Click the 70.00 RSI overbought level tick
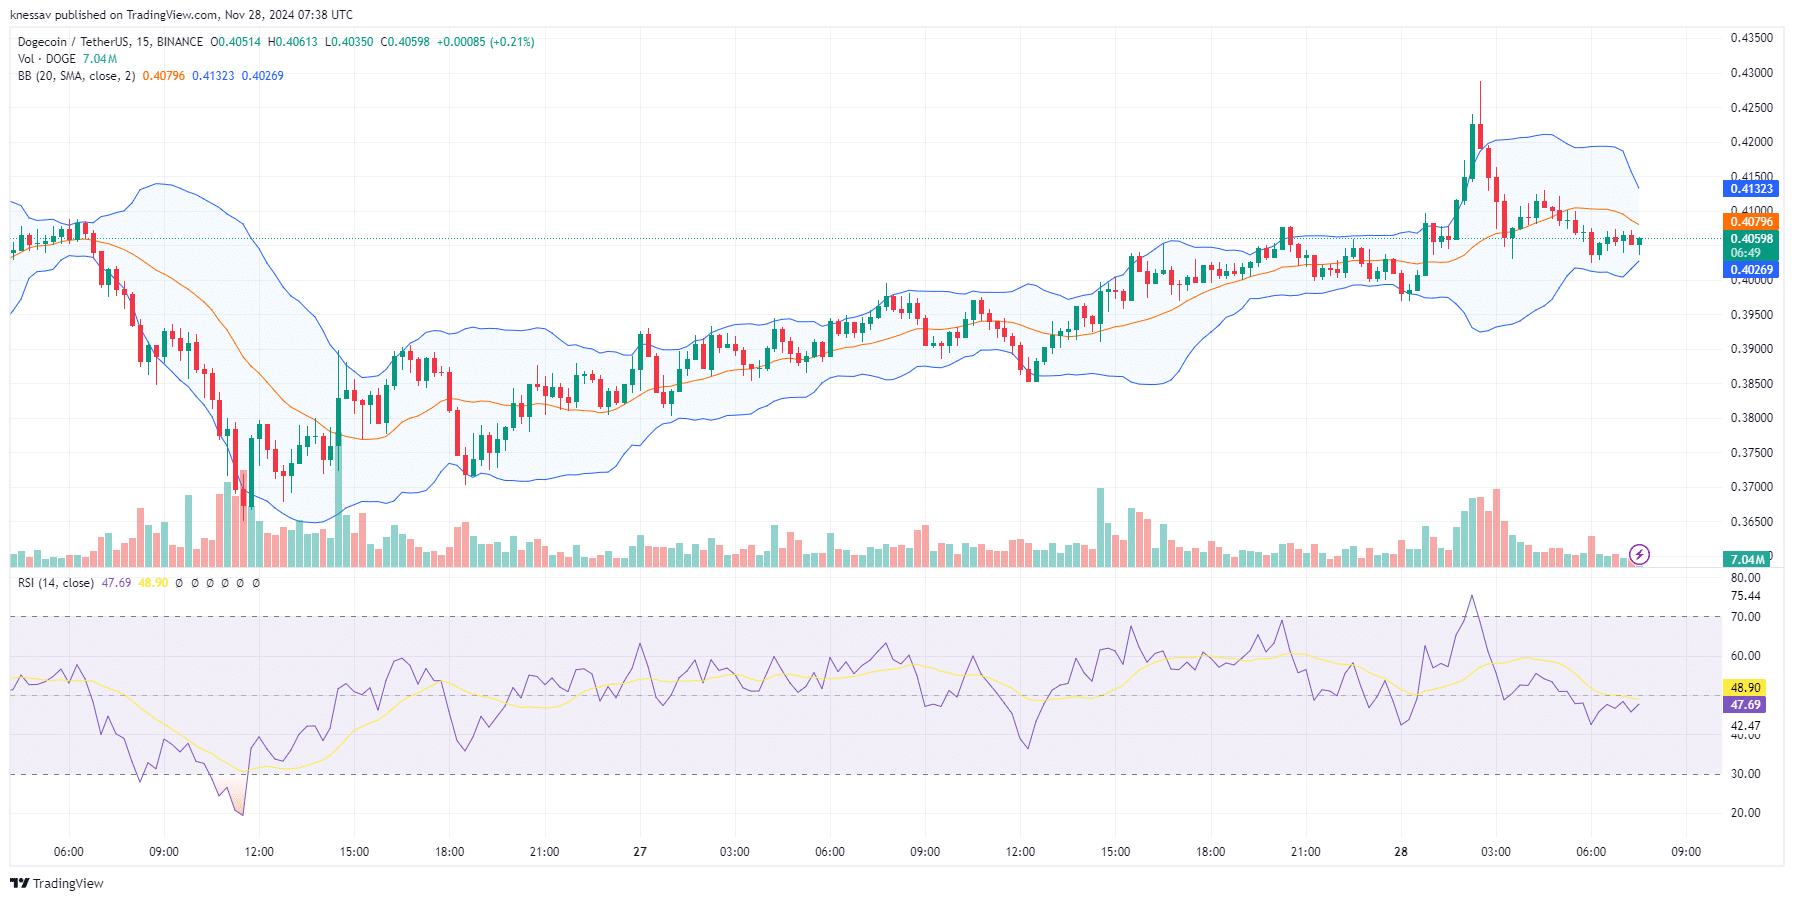 1745,617
